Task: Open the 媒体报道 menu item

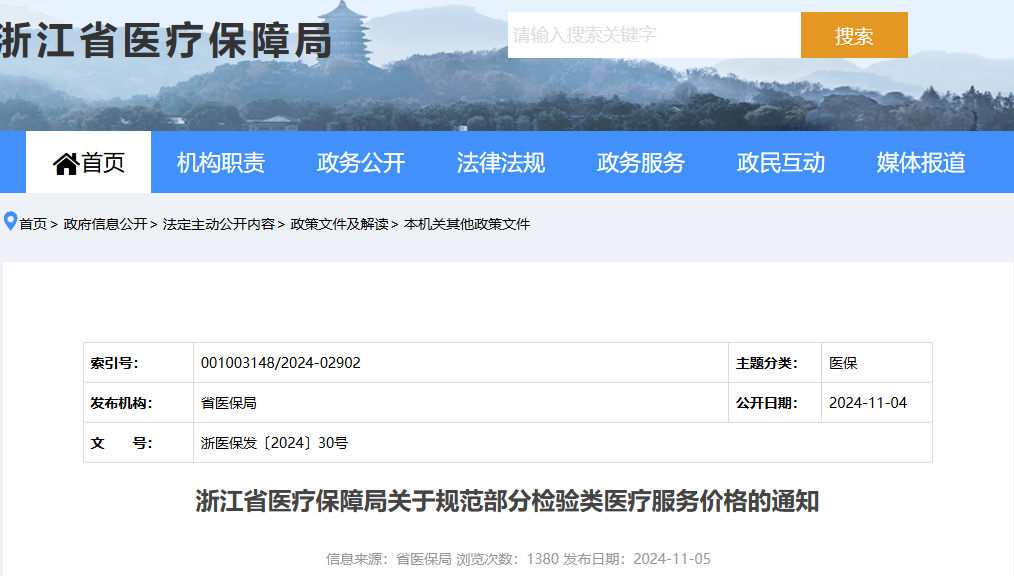Action: (921, 162)
